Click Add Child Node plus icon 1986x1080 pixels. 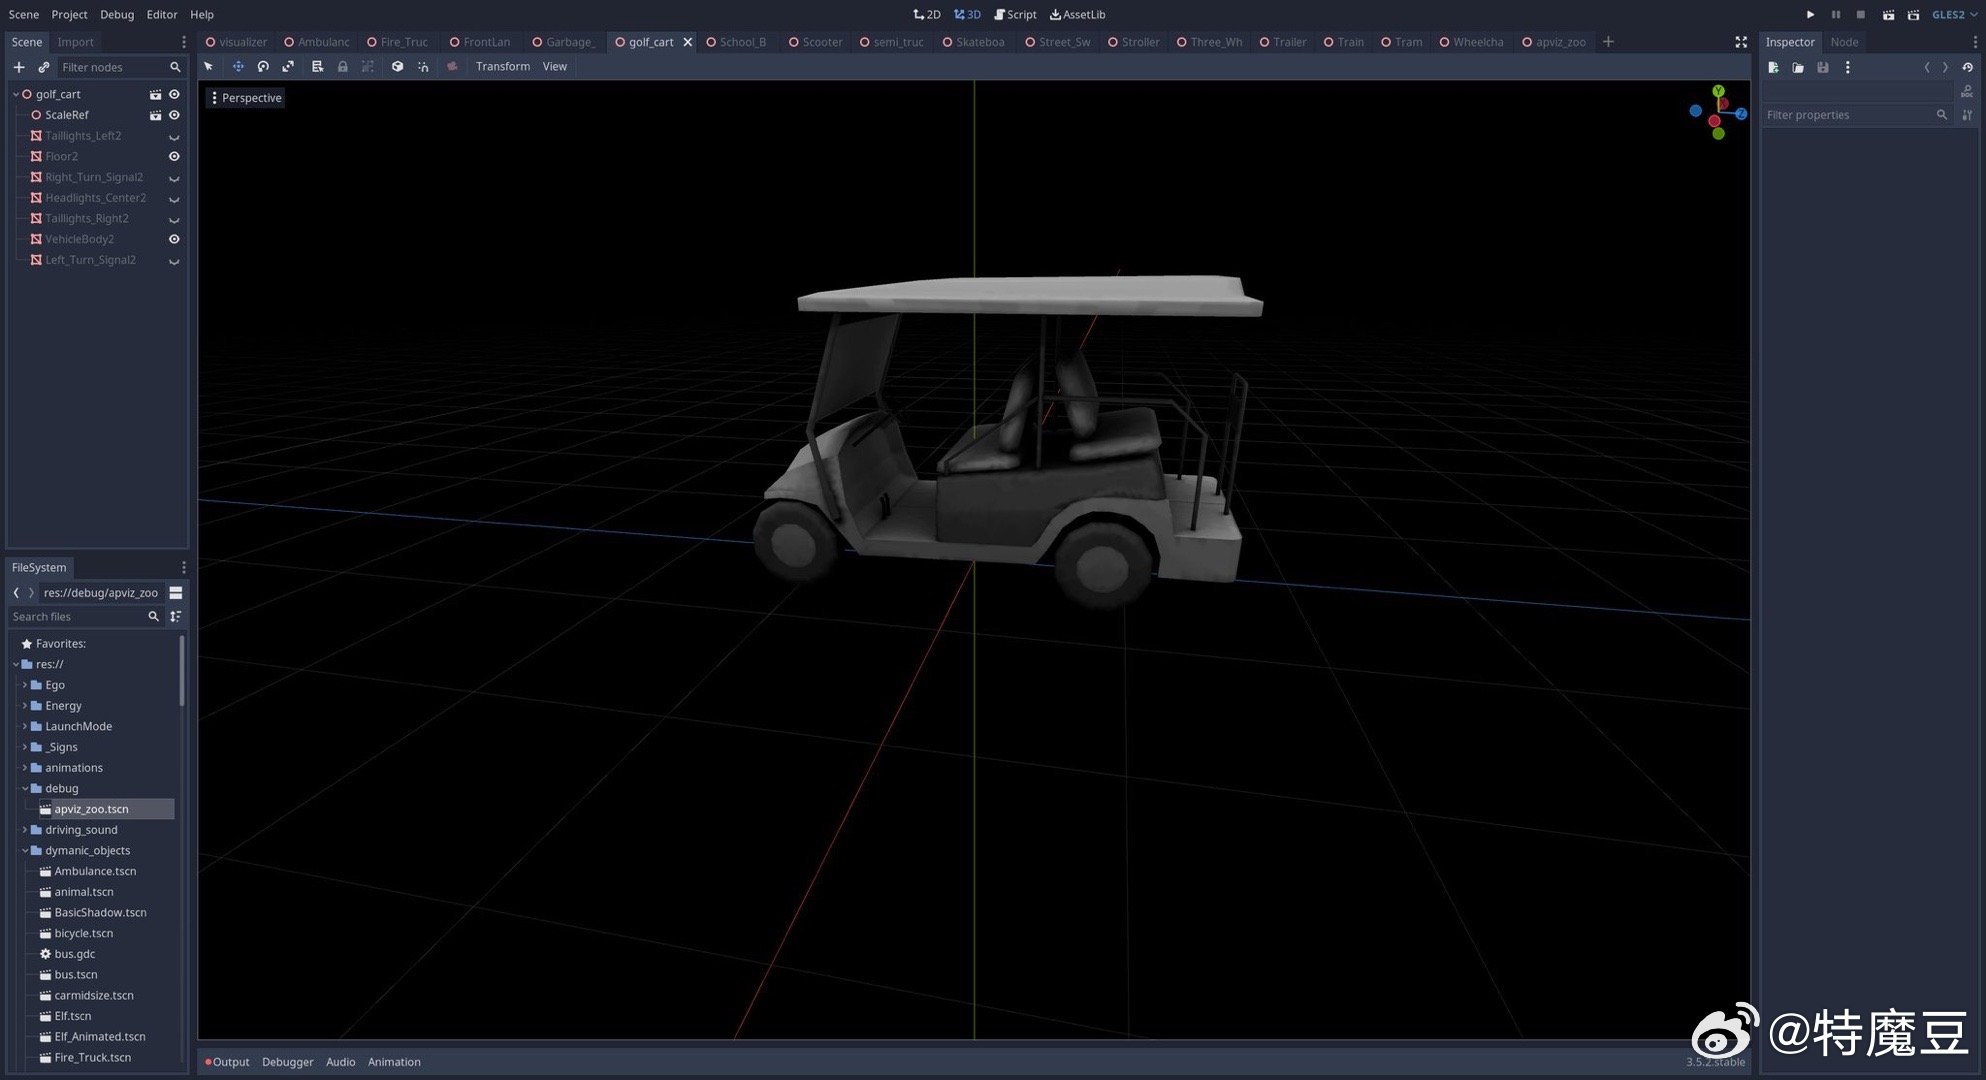(19, 67)
